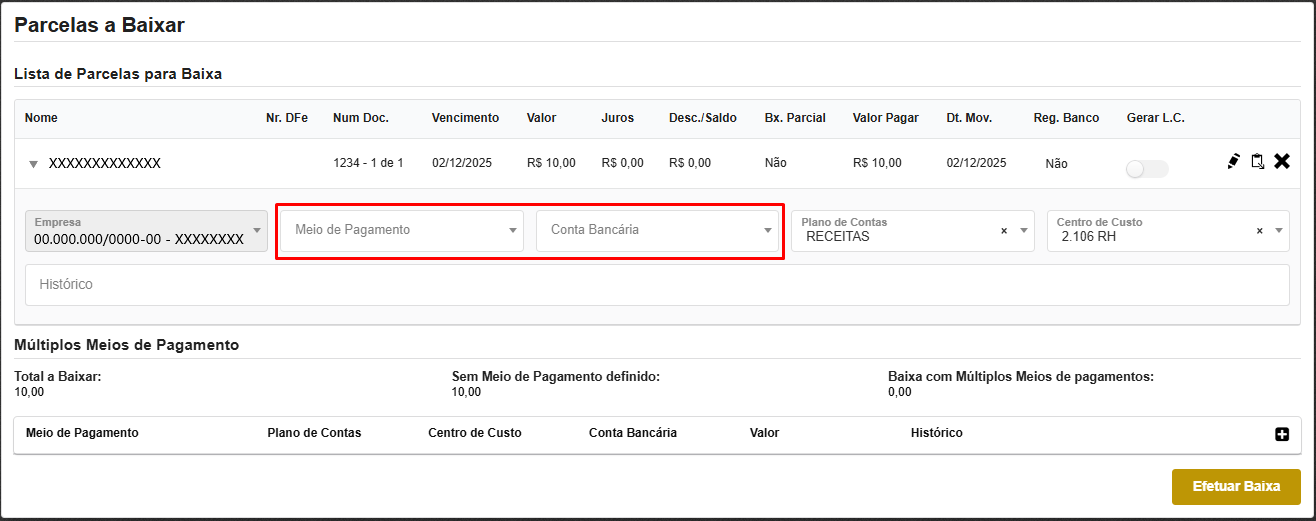Clear the Plano de Contas selection
The image size is (1316, 521).
coord(1004,231)
